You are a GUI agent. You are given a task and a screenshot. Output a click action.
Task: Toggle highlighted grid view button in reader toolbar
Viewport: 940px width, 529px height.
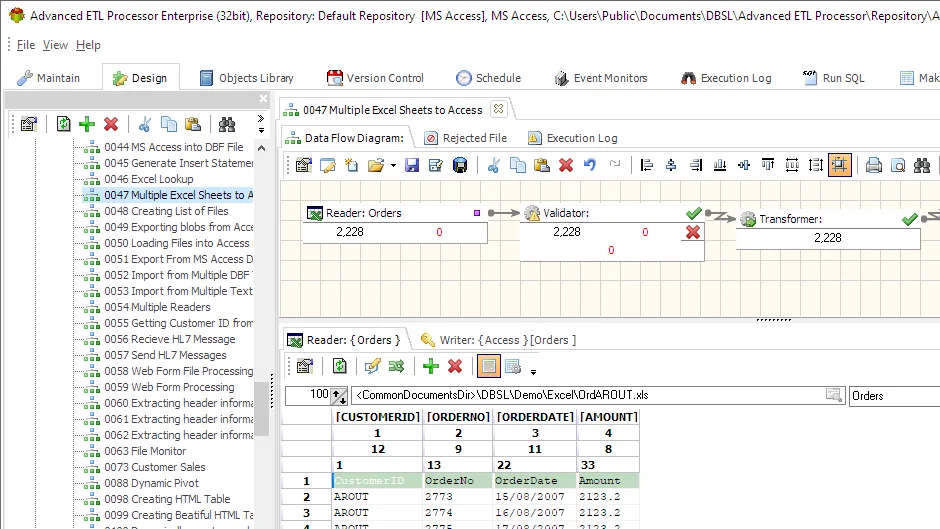489,366
